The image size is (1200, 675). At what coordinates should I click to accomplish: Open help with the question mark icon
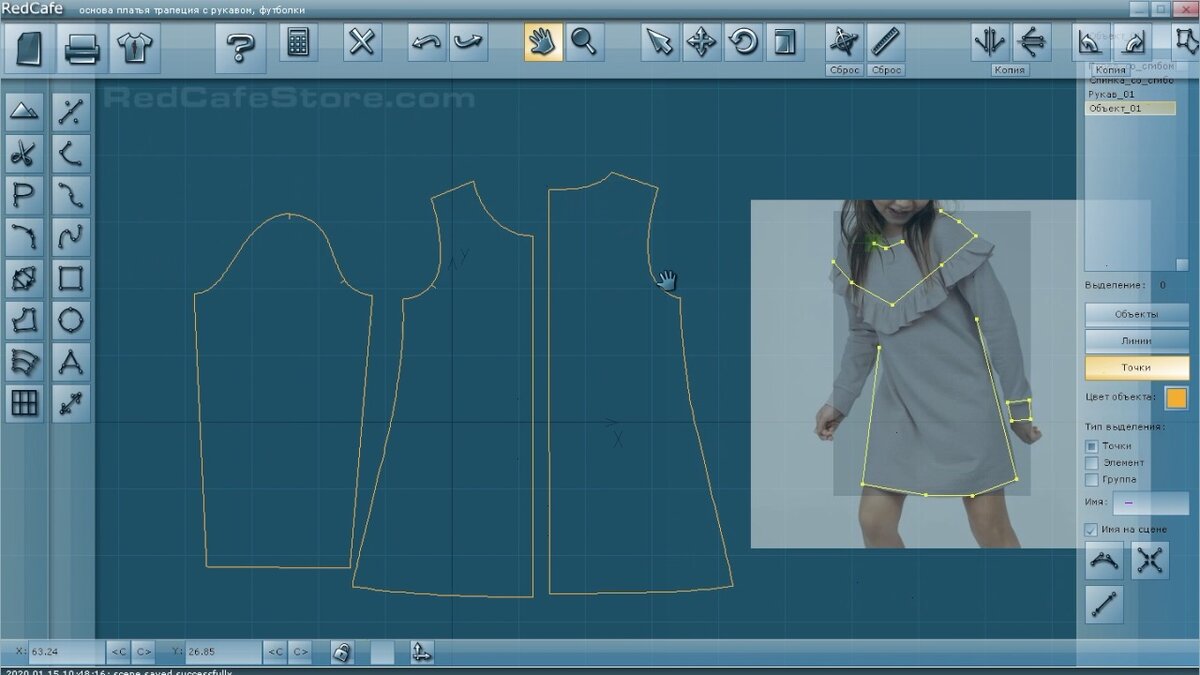pos(240,47)
